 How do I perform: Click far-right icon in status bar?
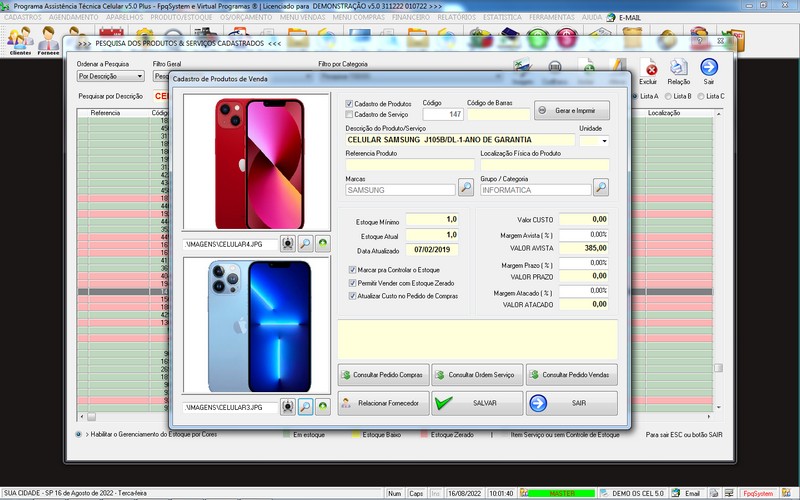tap(786, 493)
